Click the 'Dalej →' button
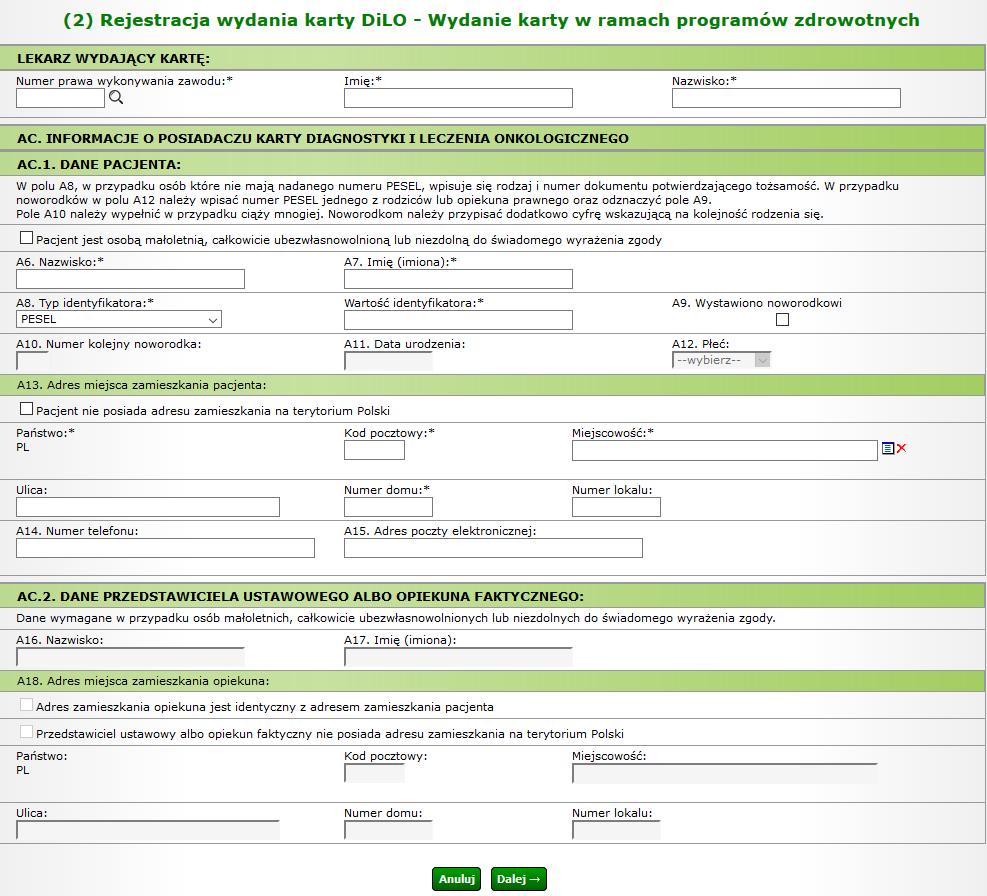 (x=519, y=879)
